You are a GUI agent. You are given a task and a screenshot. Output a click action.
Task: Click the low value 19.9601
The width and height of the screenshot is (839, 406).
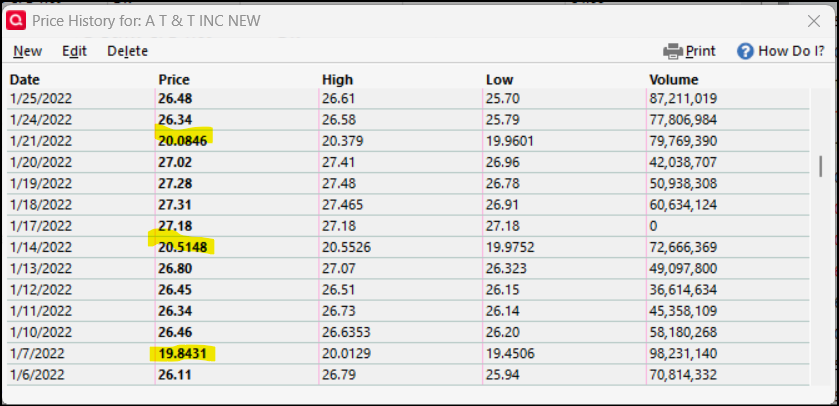pos(510,141)
